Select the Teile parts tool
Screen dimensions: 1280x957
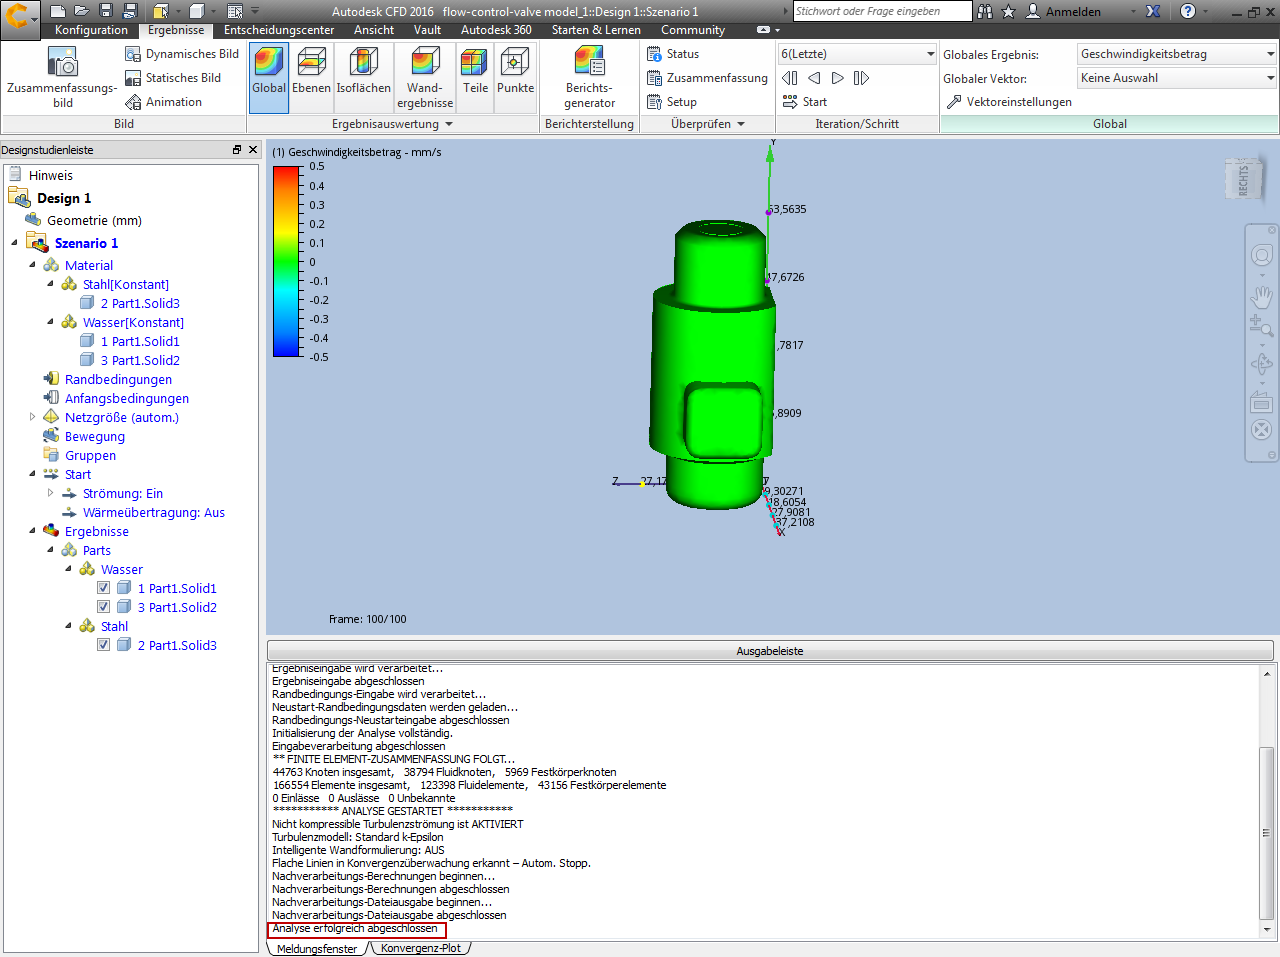point(475,77)
